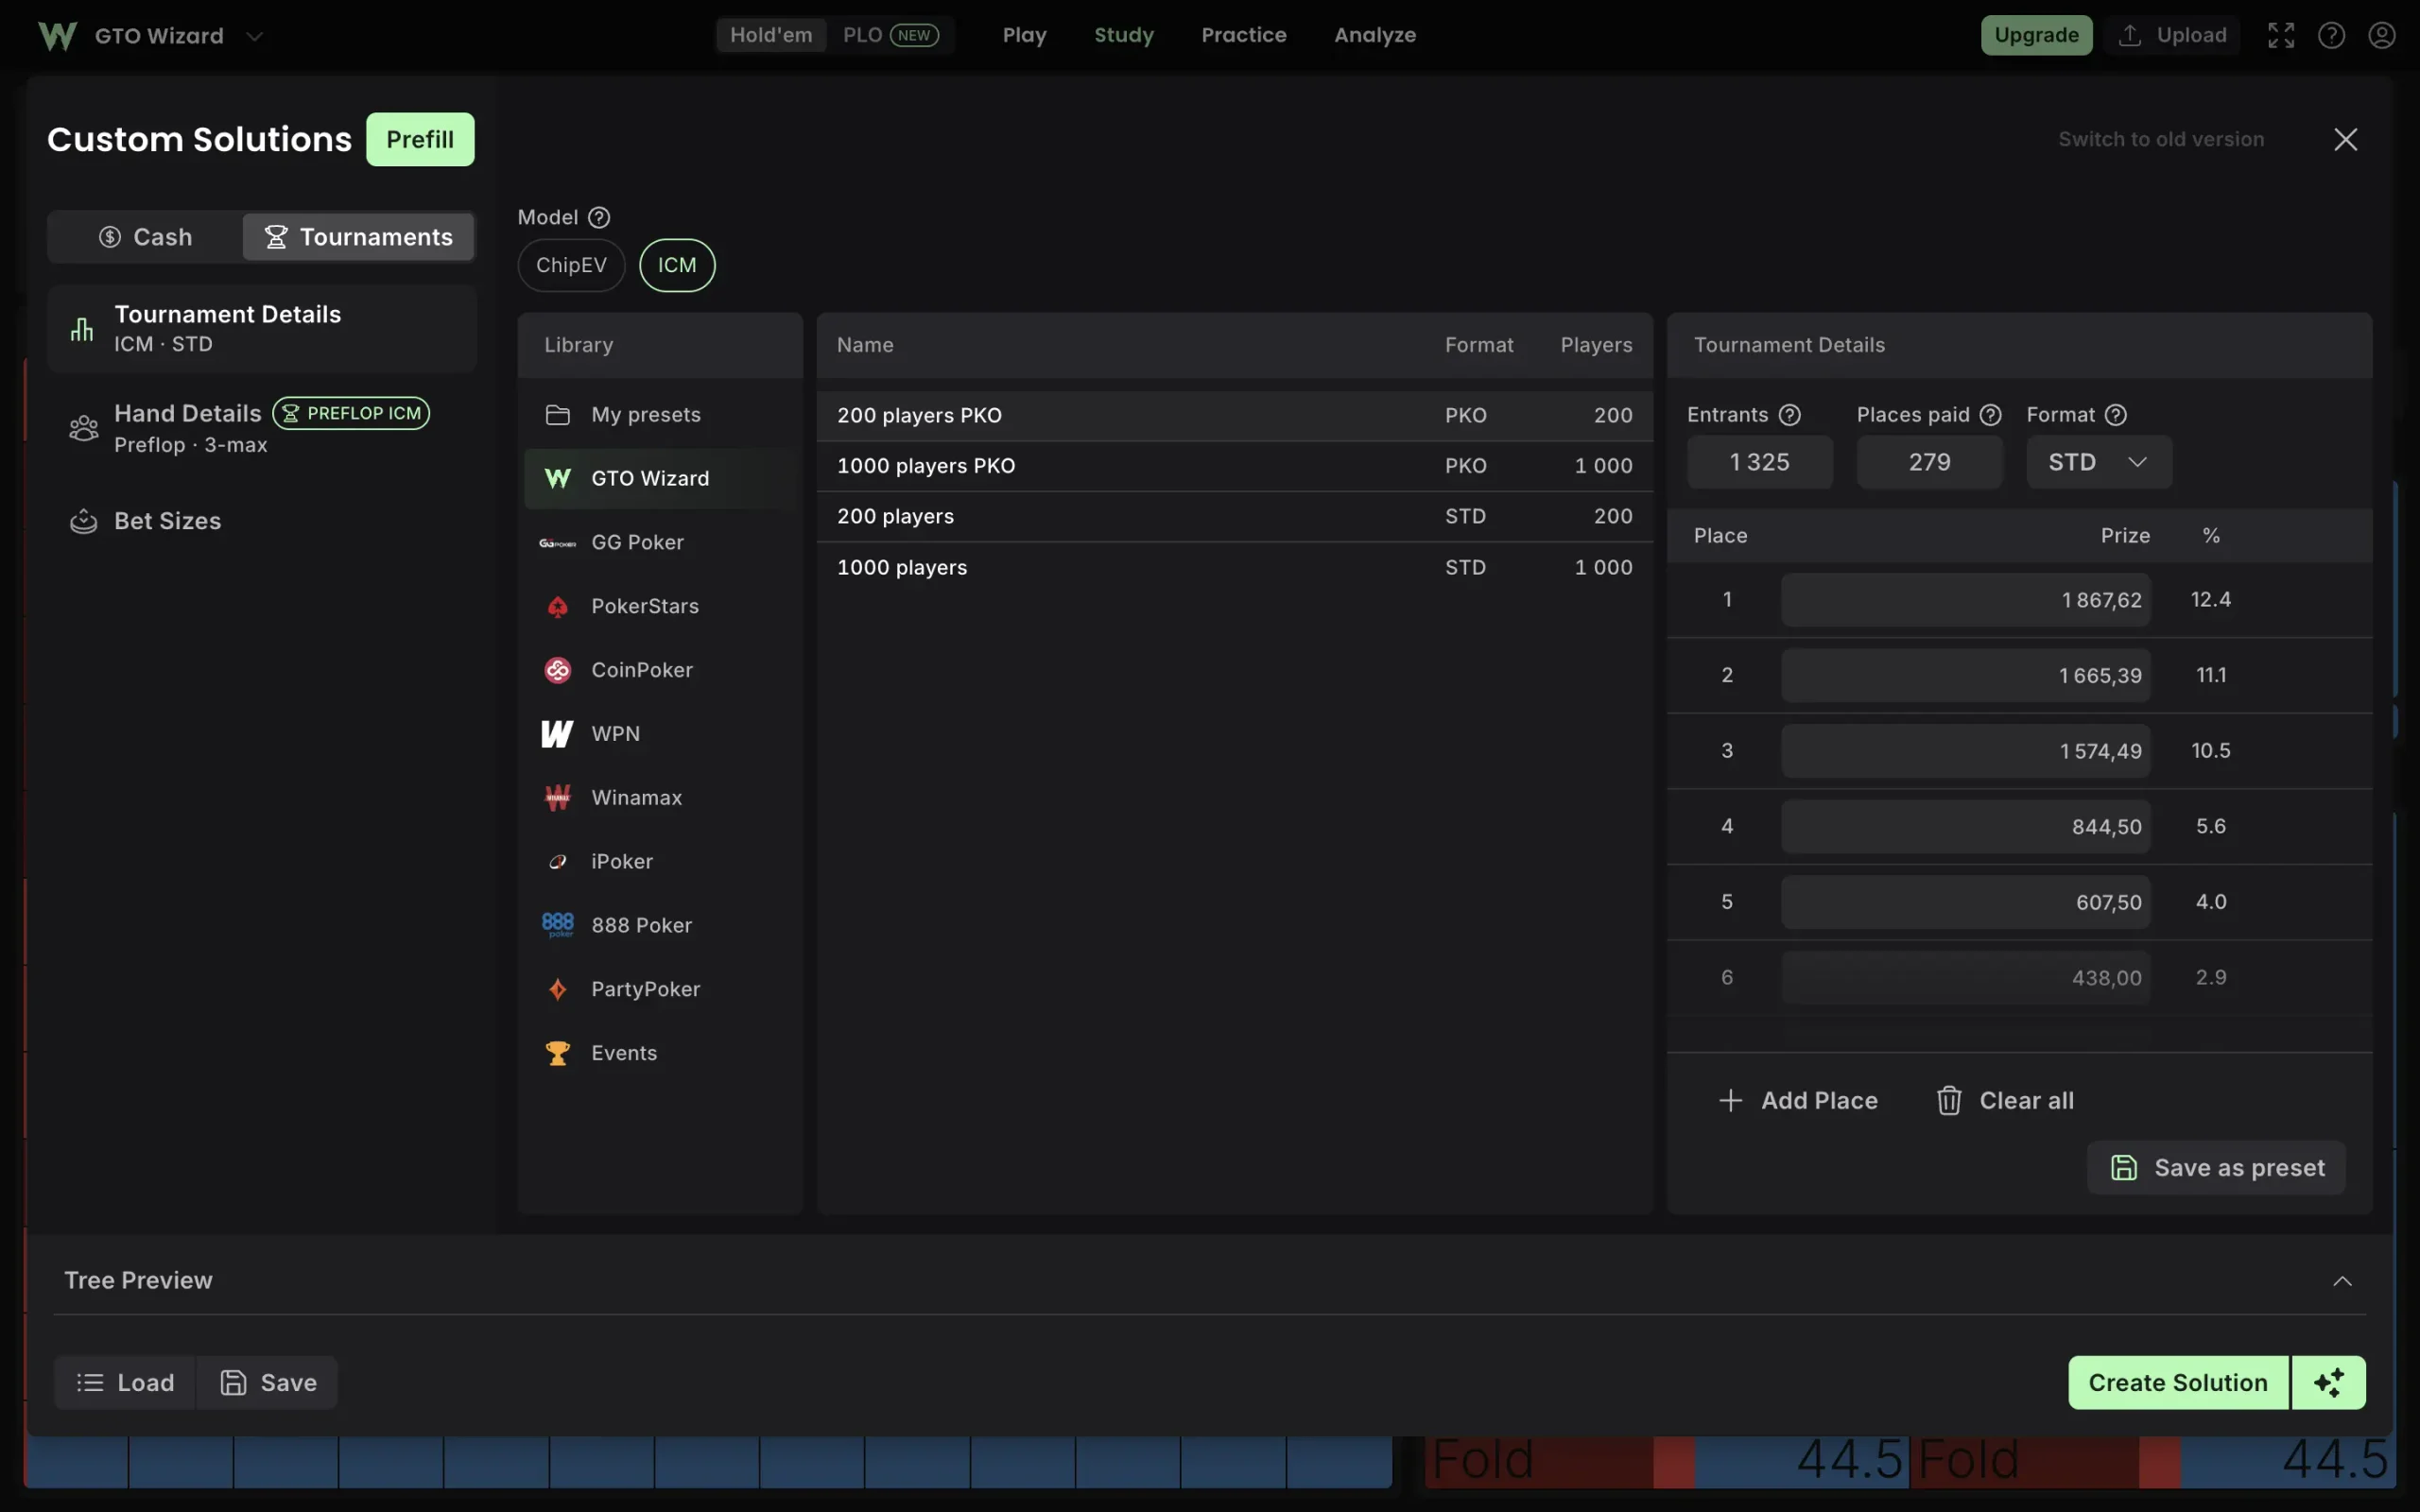Select the ICM model

pos(677,265)
